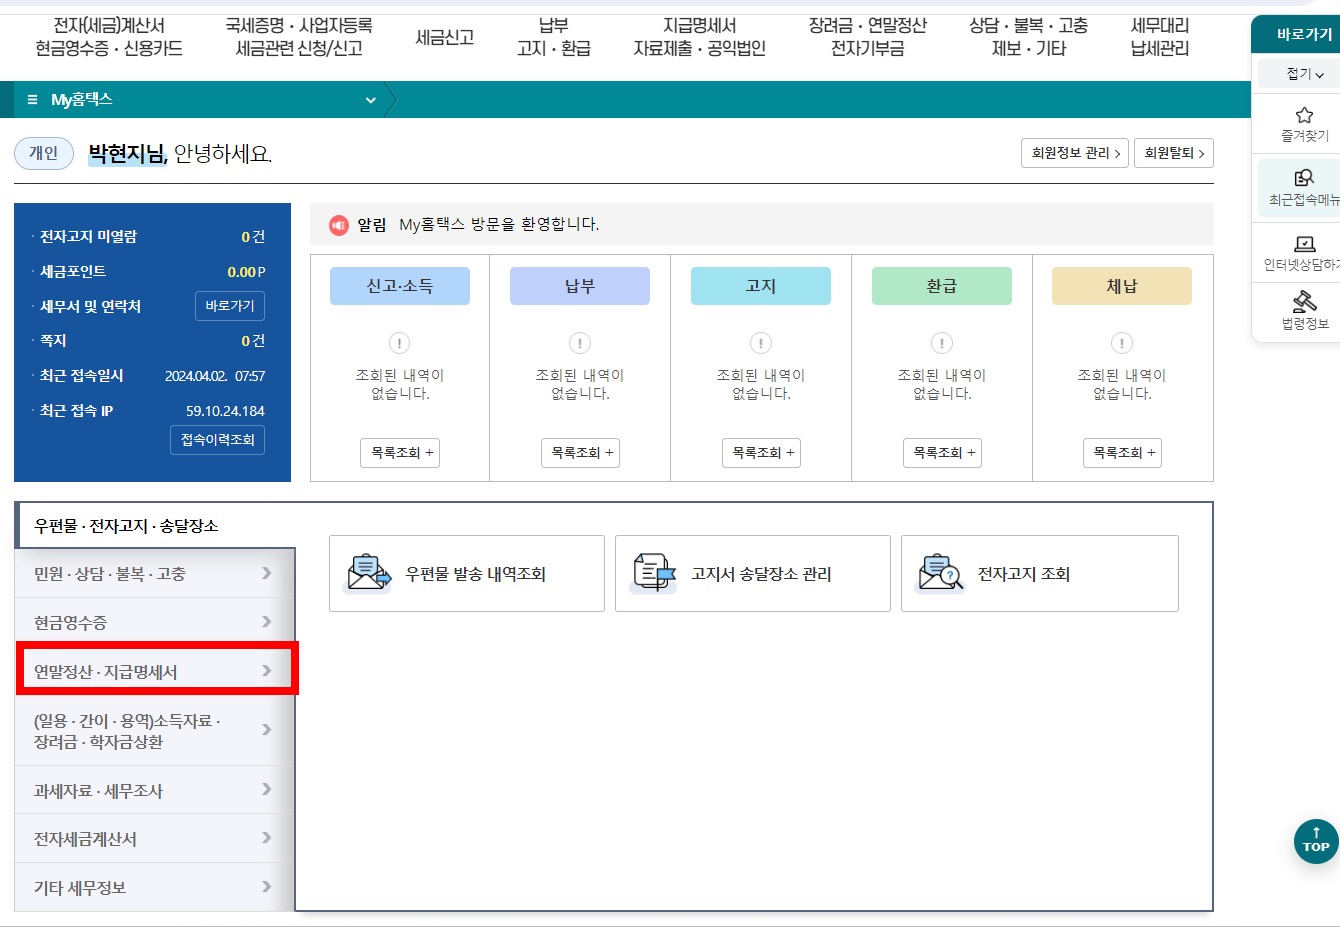1340x927 pixels.
Task: Click the 우편물 발송 내역조회 envelope icon
Action: click(367, 573)
